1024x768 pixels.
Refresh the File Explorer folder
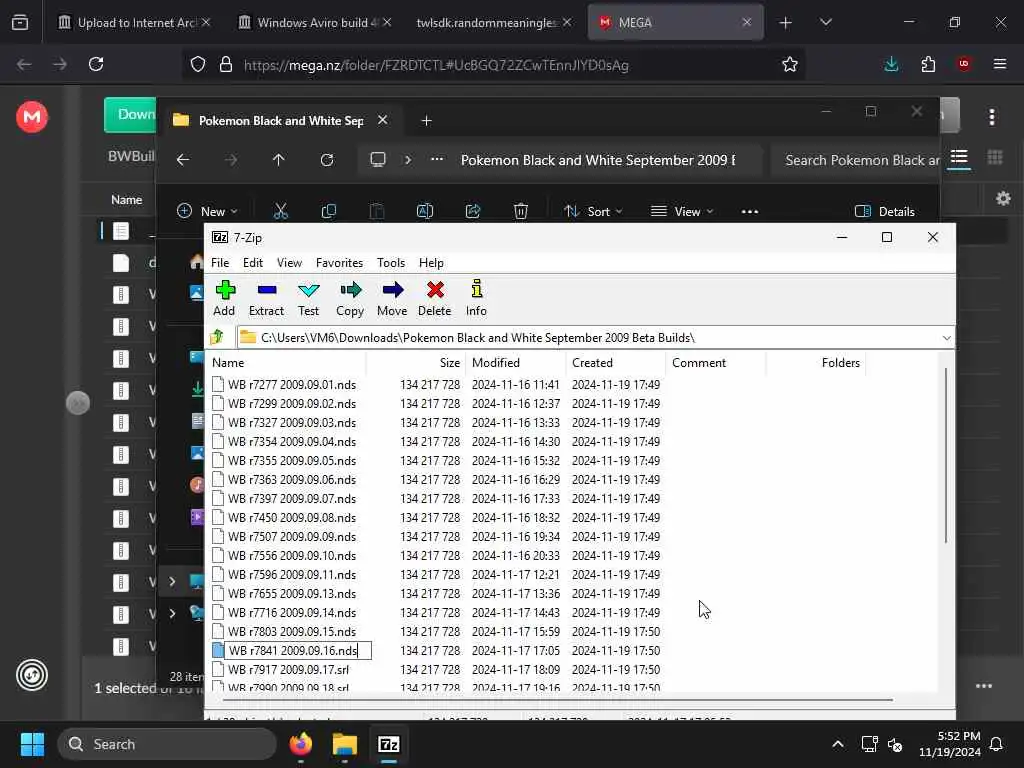coord(327,160)
